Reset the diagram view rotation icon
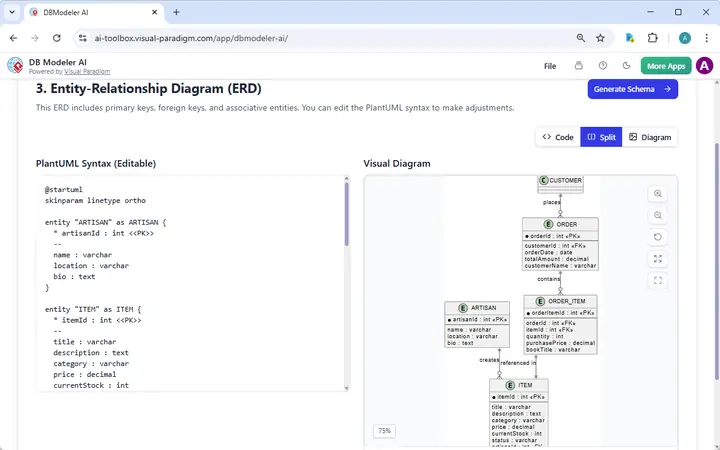 [658, 237]
